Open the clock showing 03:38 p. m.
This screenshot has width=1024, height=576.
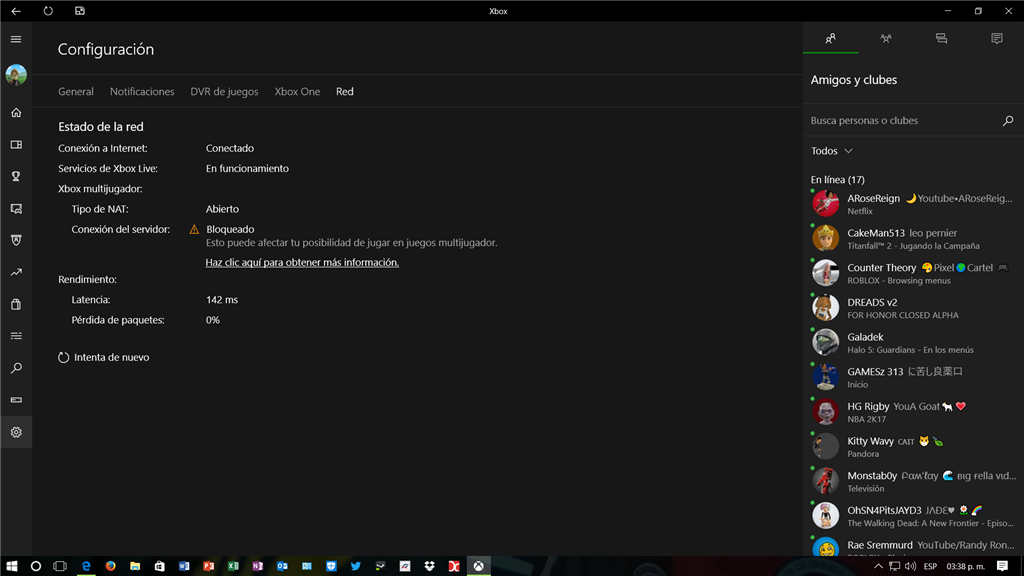coord(965,566)
